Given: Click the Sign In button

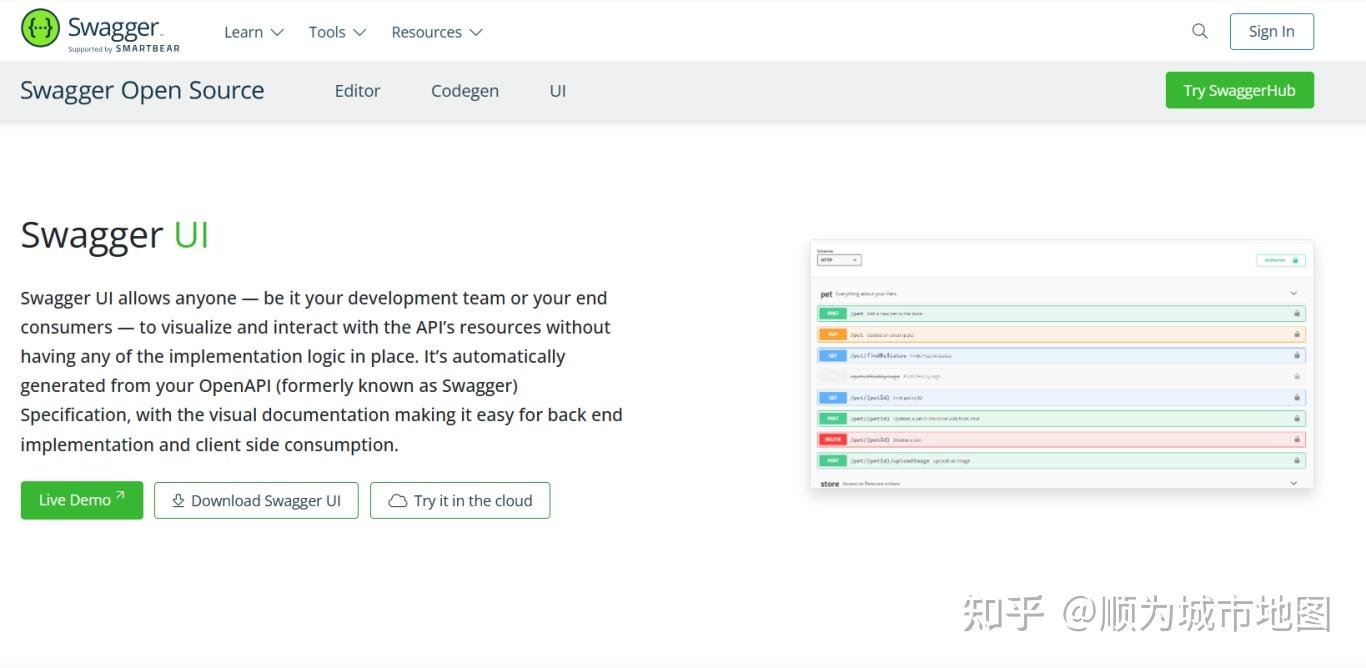Looking at the screenshot, I should click(x=1271, y=31).
